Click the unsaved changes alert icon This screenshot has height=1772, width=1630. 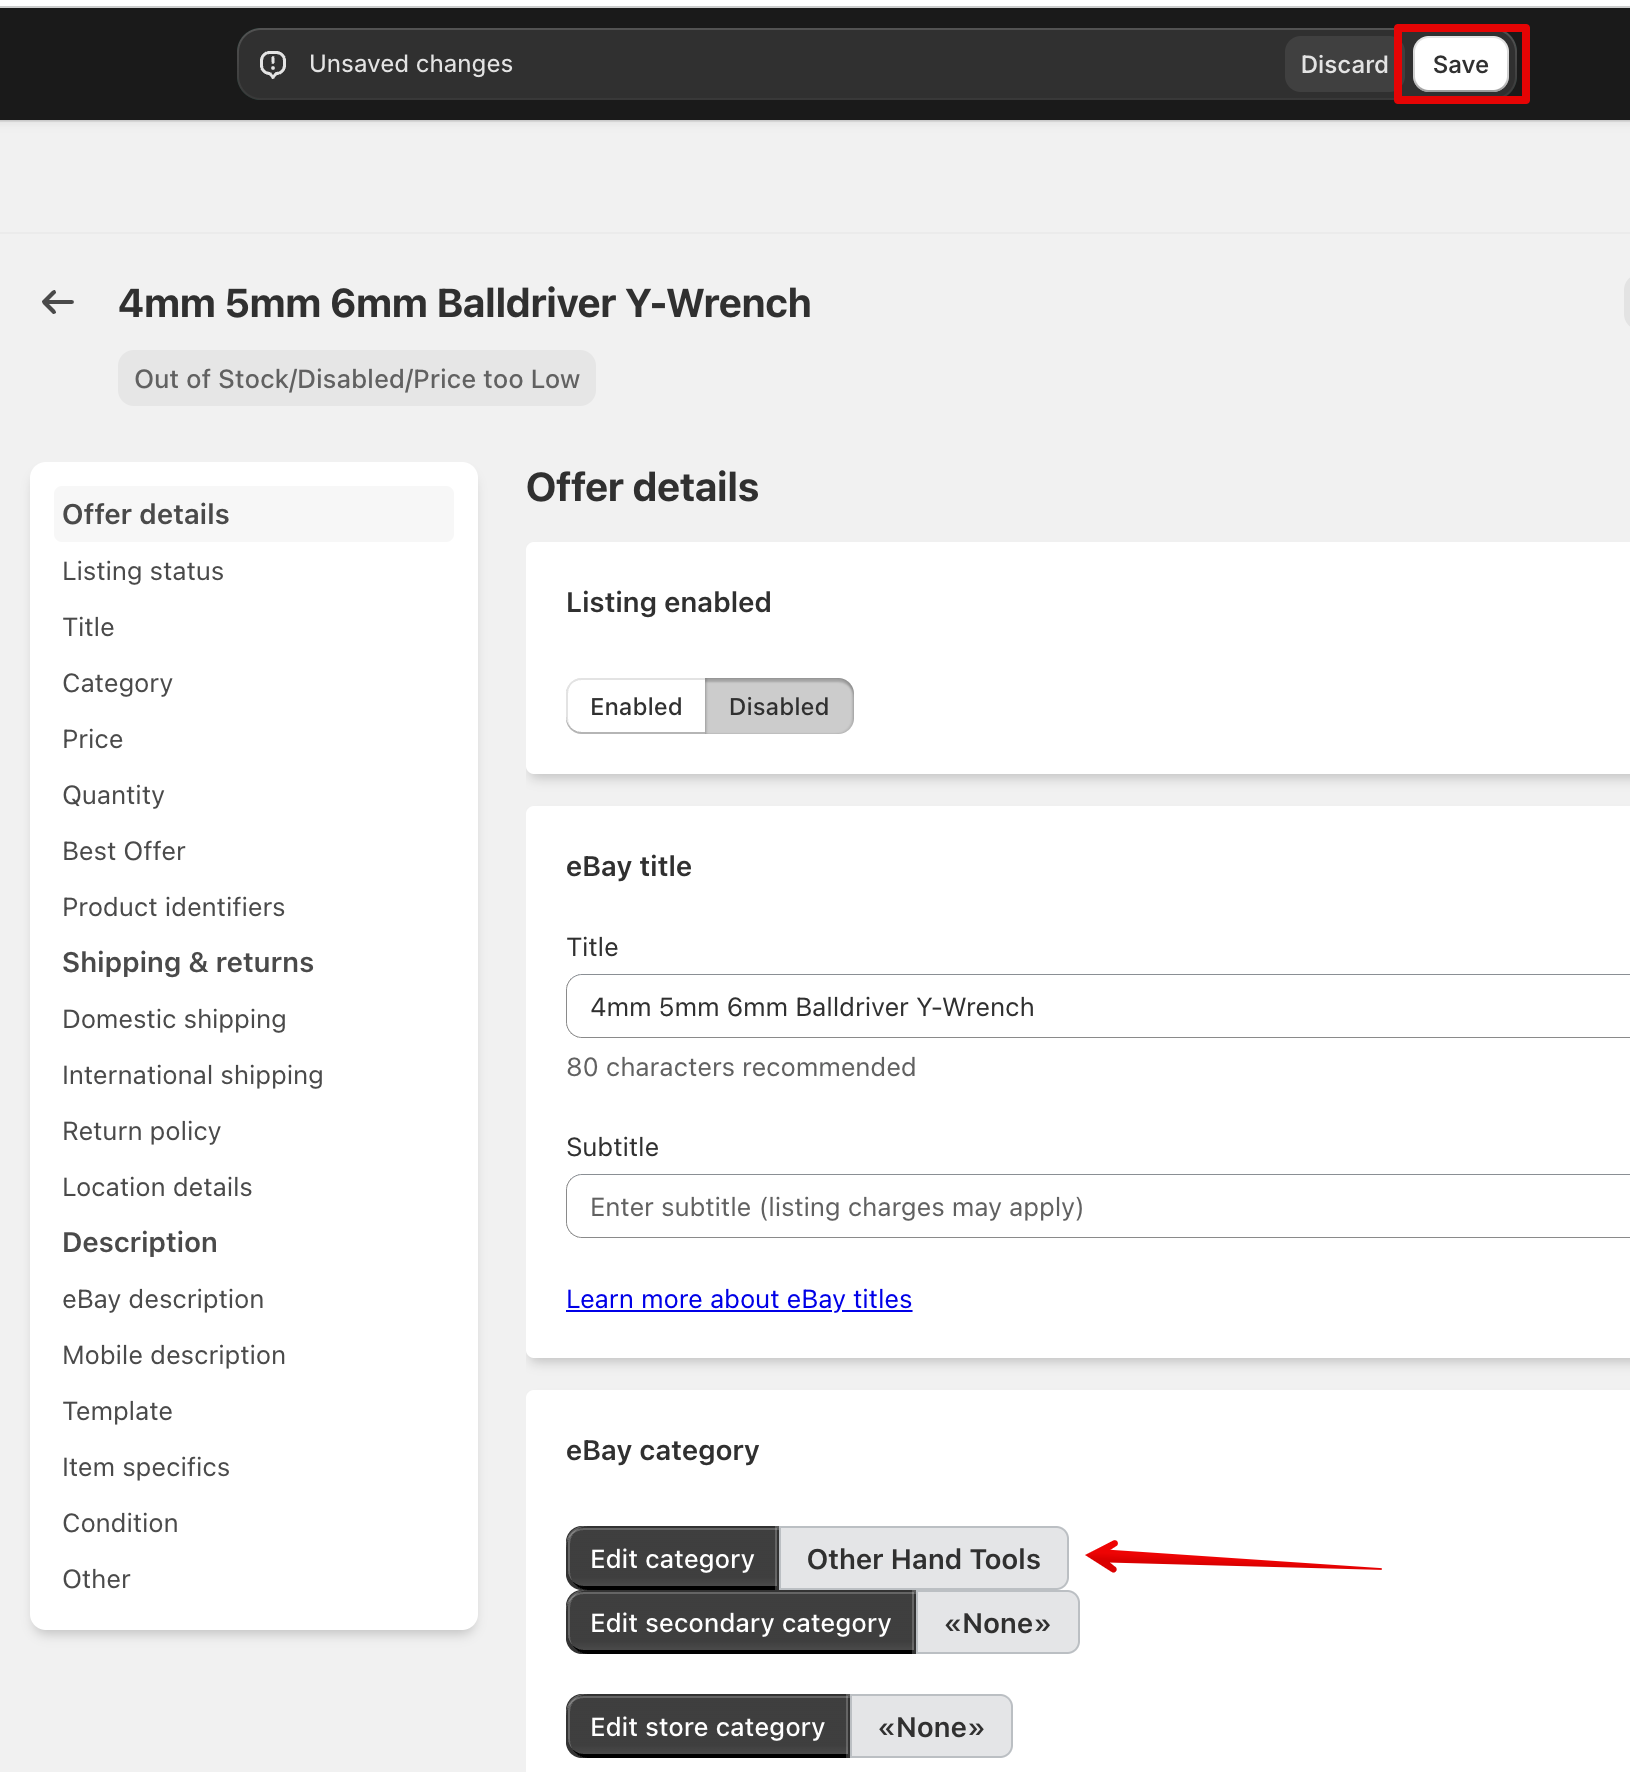[x=273, y=64]
